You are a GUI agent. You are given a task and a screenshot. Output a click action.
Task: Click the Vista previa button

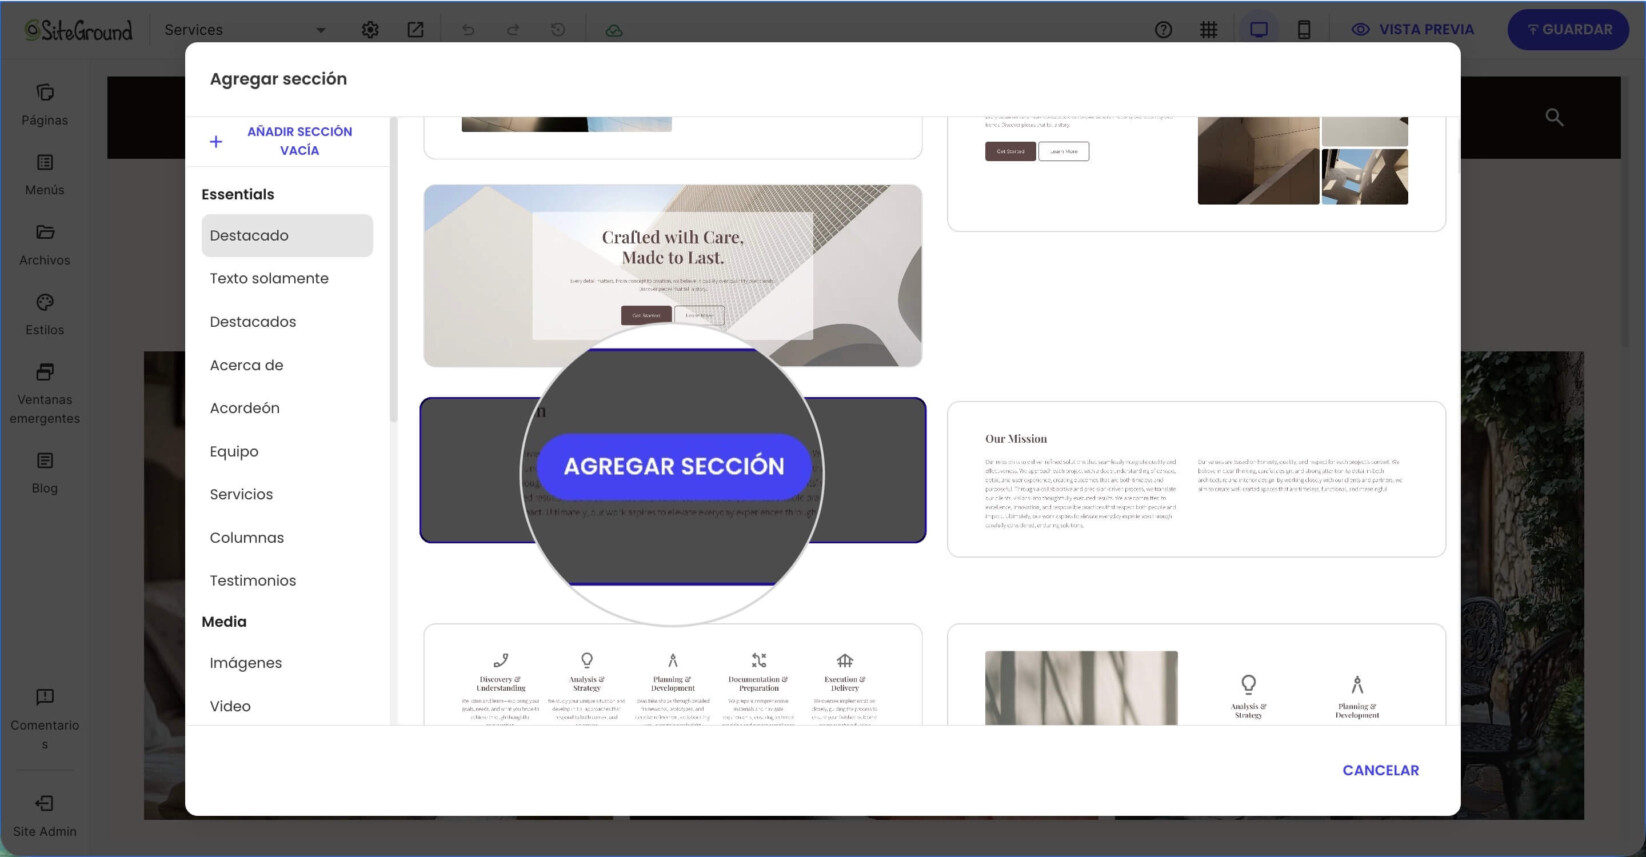1413,30
